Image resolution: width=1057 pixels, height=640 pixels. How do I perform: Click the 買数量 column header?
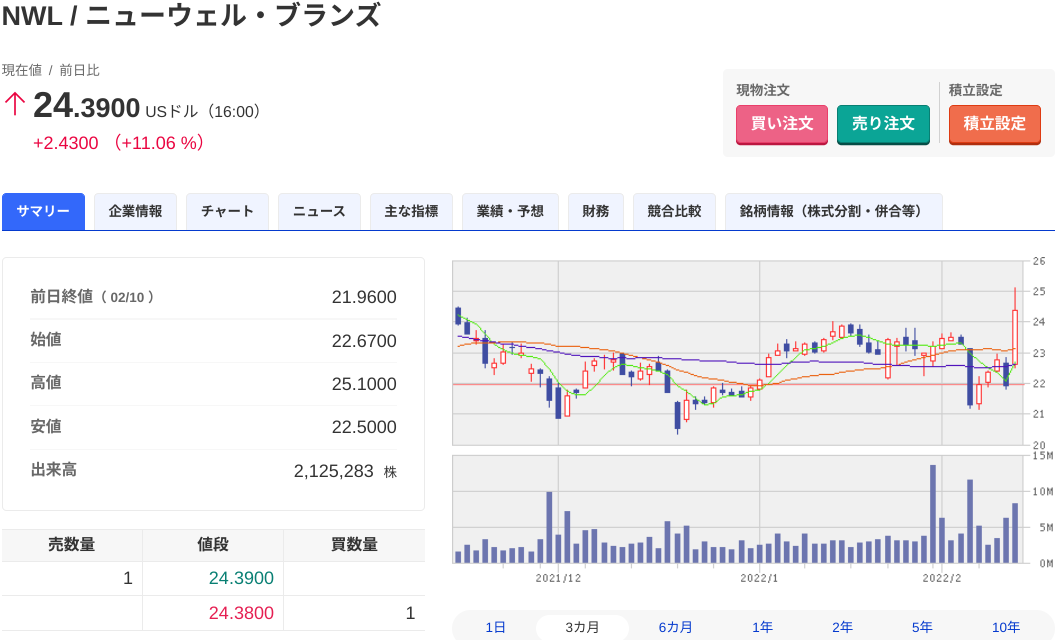pos(354,545)
